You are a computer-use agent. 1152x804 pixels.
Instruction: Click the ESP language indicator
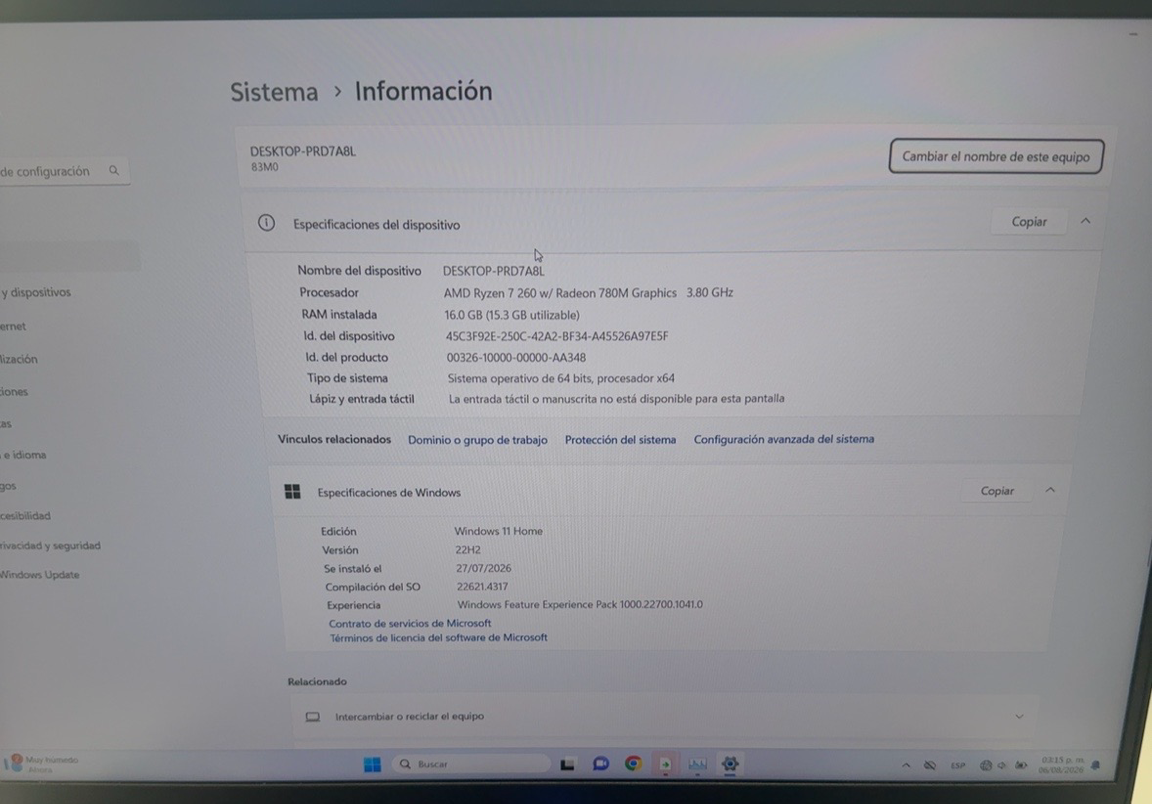(958, 765)
